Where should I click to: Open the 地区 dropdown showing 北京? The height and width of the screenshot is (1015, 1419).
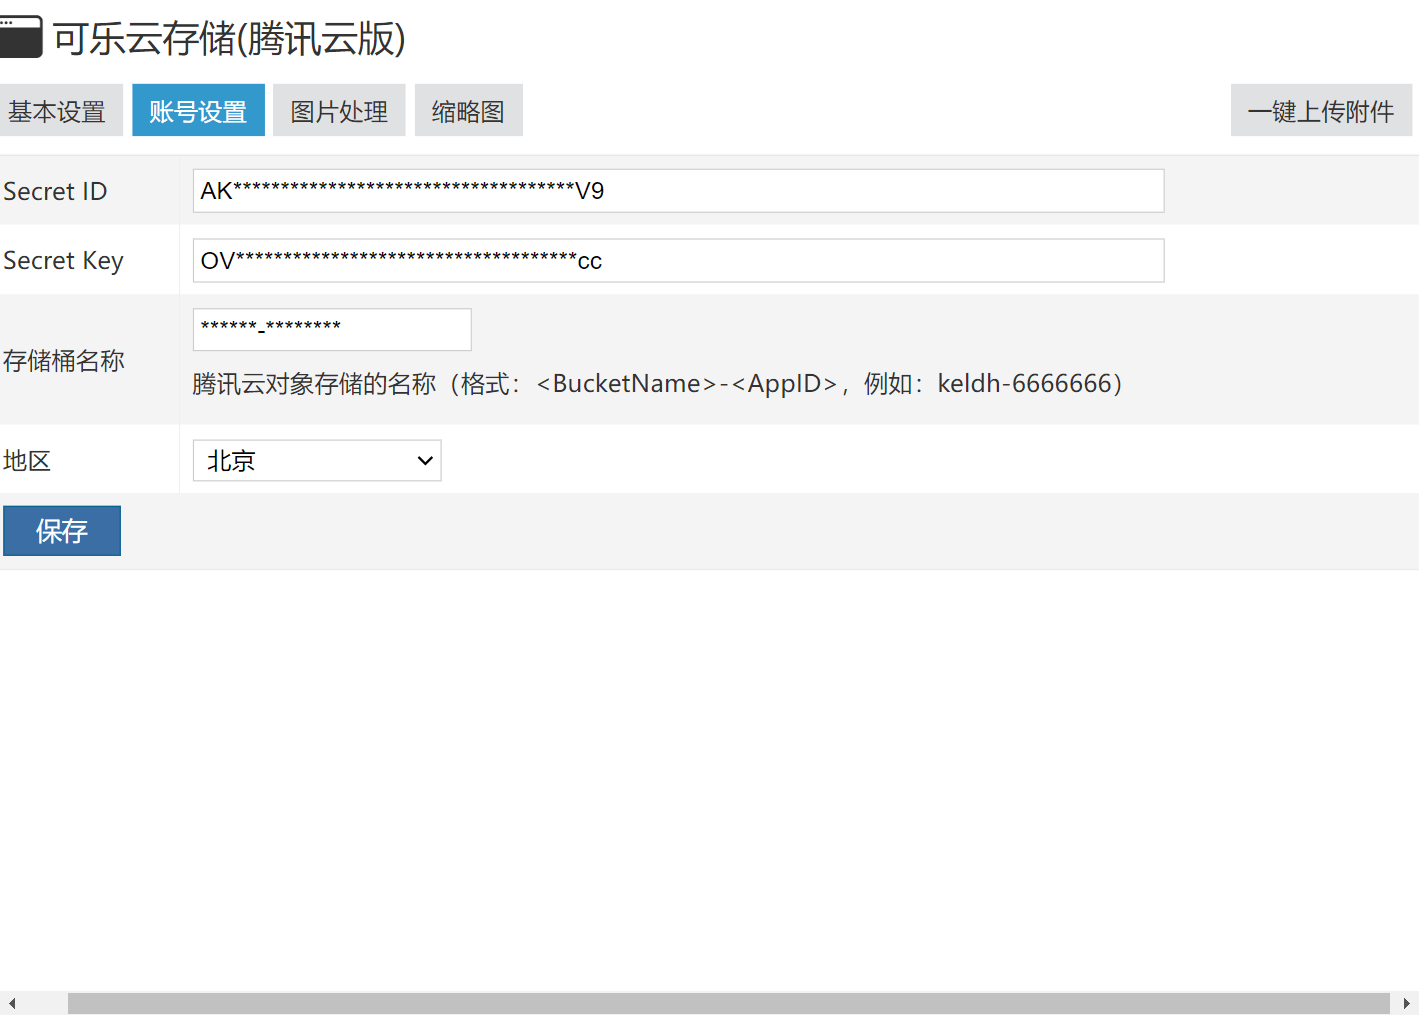[317, 460]
